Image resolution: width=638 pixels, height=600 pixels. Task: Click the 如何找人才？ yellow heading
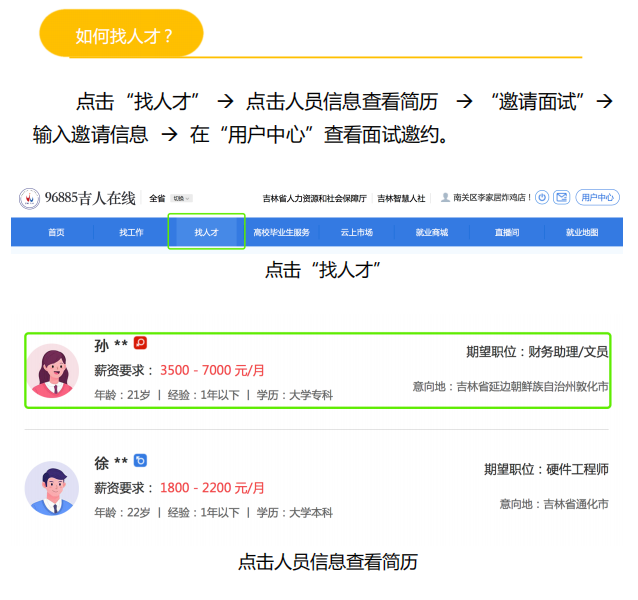pyautogui.click(x=121, y=33)
